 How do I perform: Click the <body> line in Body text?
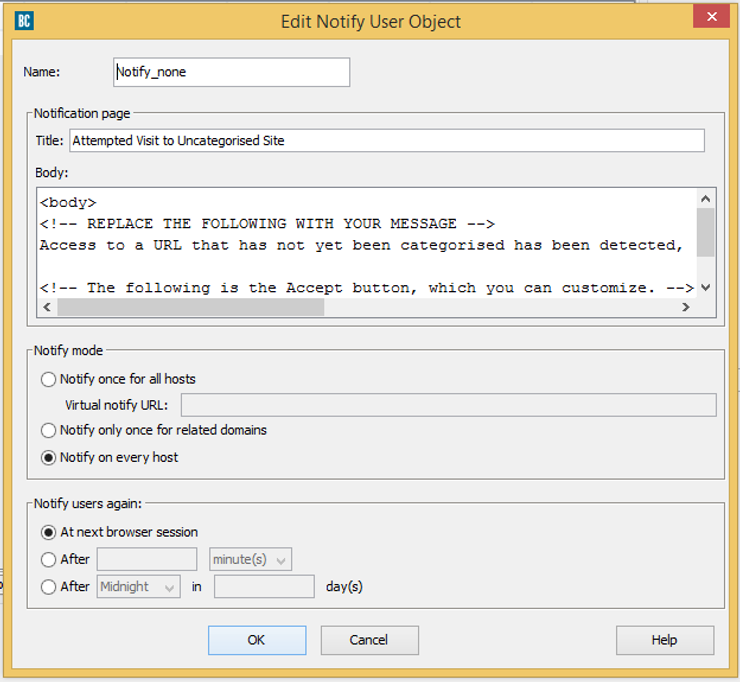pos(68,202)
